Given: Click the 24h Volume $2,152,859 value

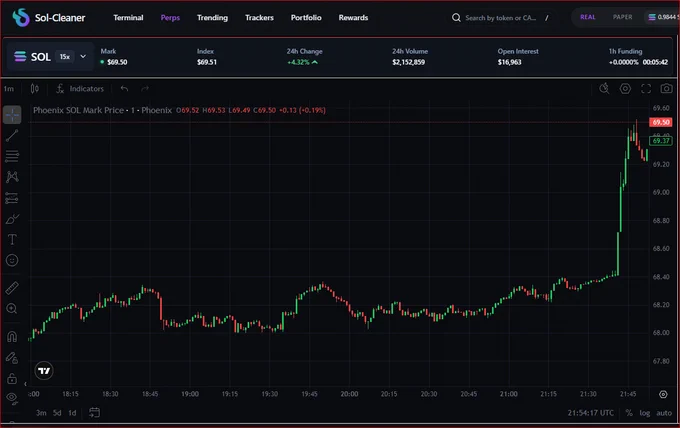Looking at the screenshot, I should point(409,62).
